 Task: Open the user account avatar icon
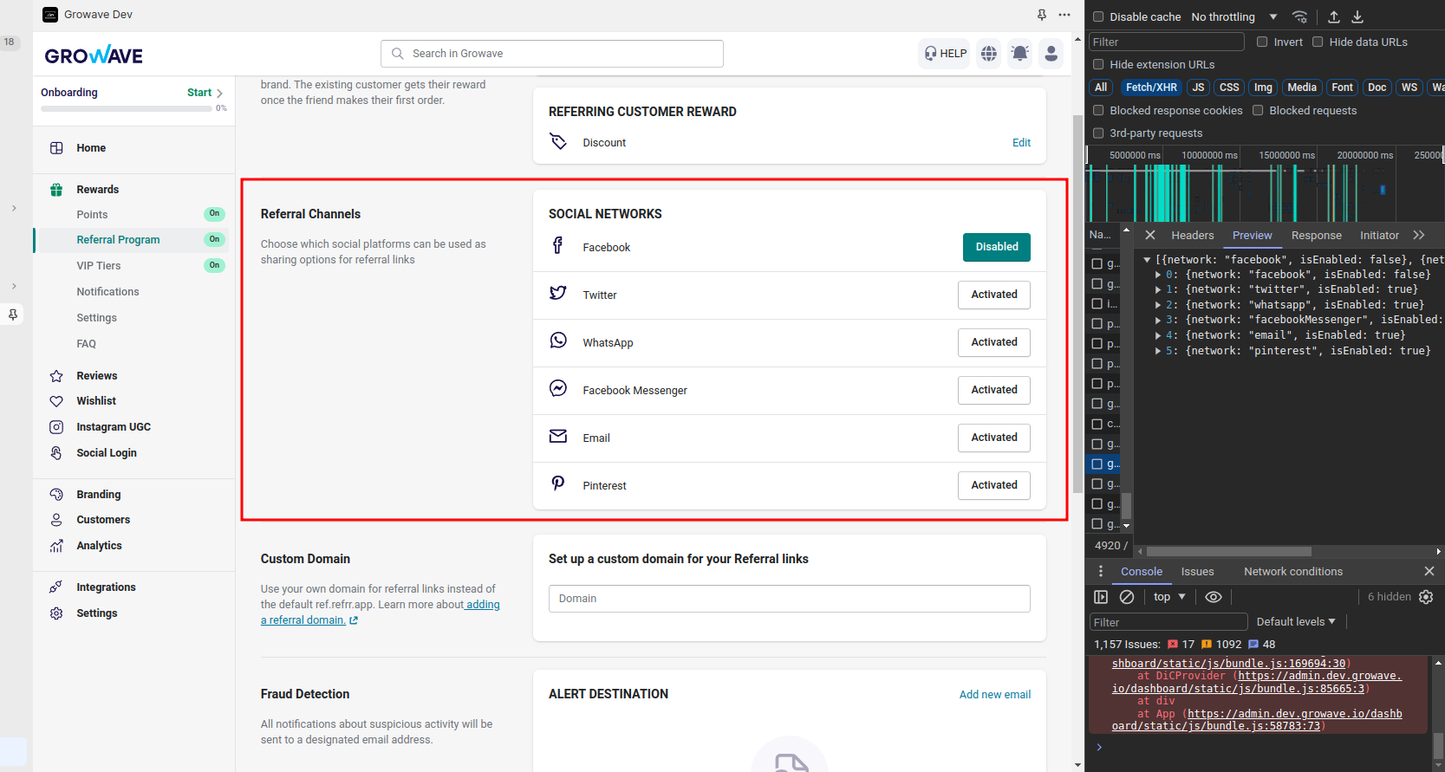pyautogui.click(x=1051, y=54)
